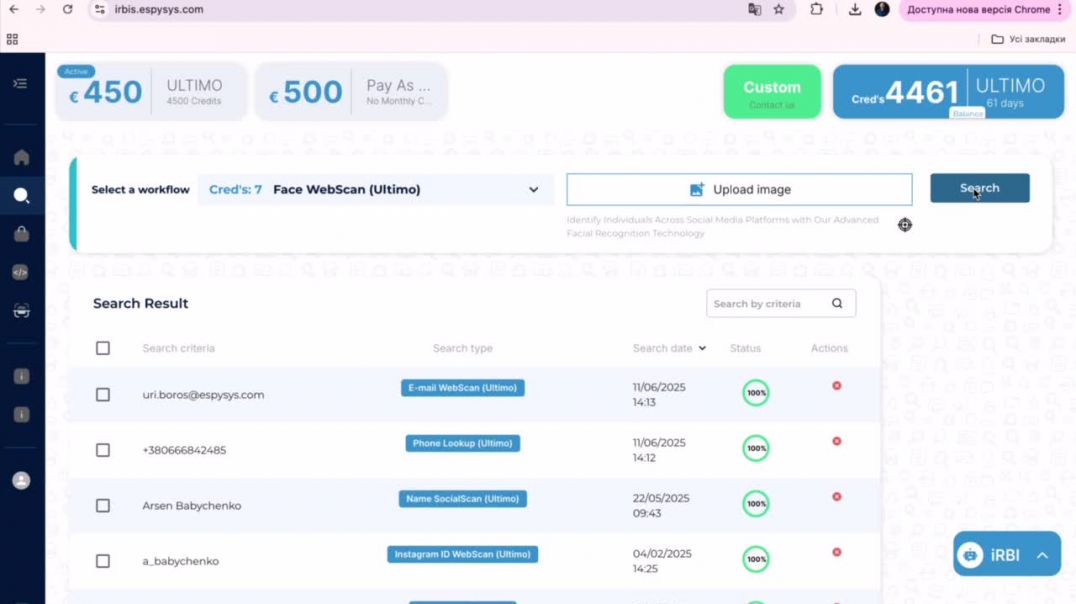Open the API code icon in sidebar

pos(21,272)
